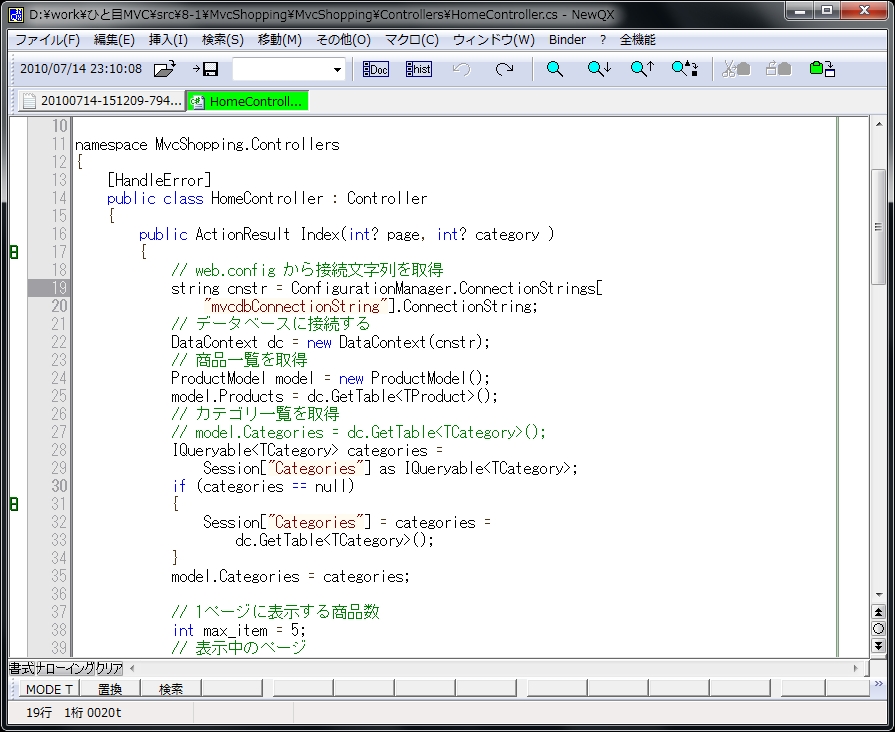
Task: Open the hist history toolbar icon
Action: [x=418, y=69]
